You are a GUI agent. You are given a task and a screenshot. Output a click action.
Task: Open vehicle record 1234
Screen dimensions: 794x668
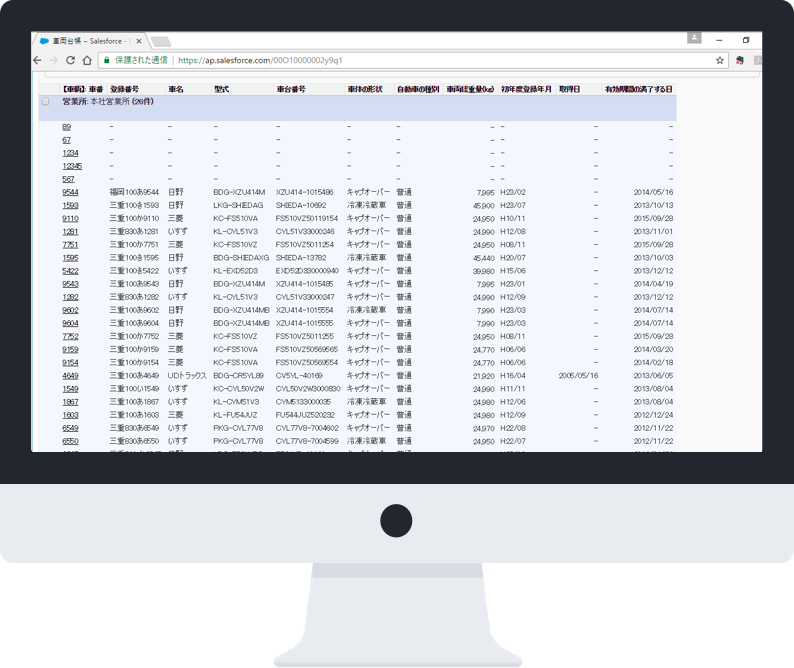point(70,153)
